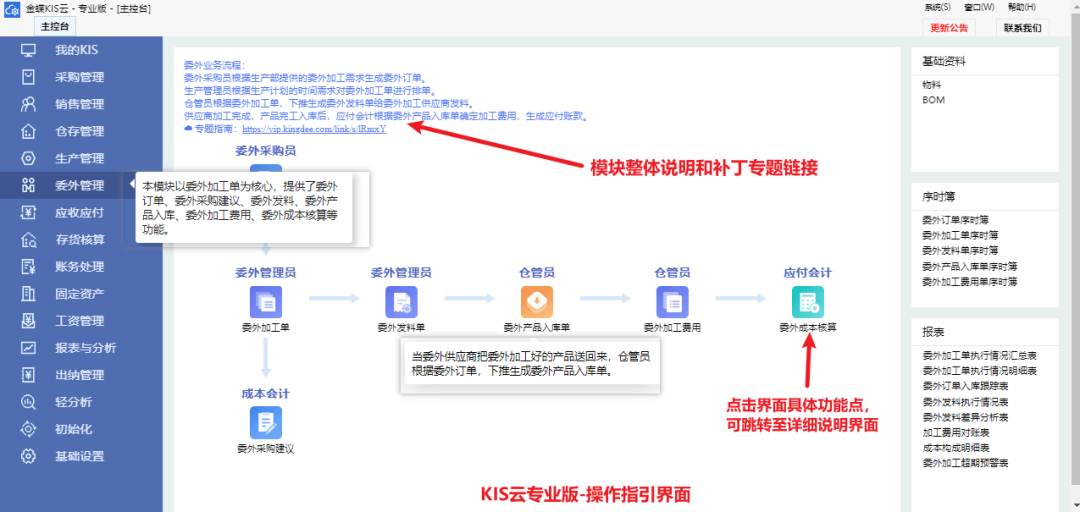This screenshot has height=512, width=1080.
Task: Select 应收应付 module label
Action: click(x=80, y=213)
